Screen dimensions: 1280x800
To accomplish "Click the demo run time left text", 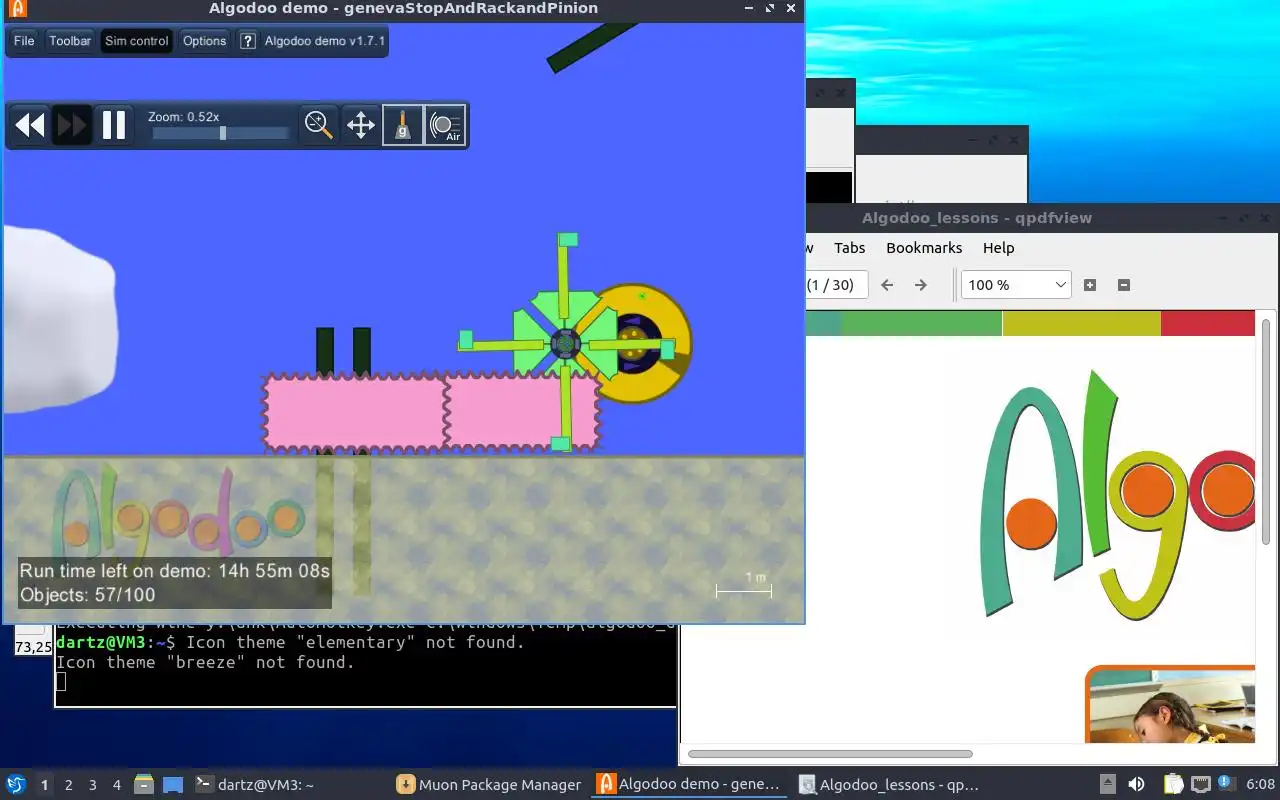I will pos(175,572).
